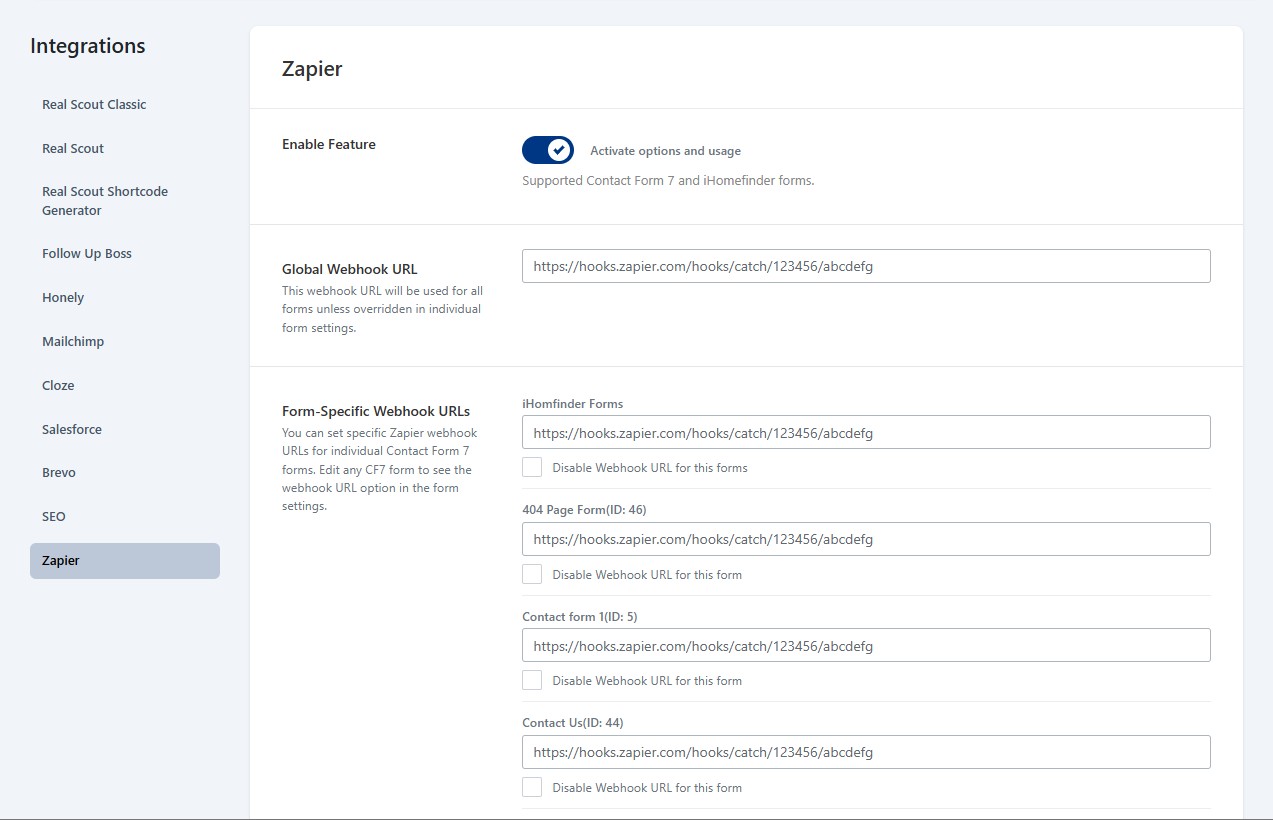Click 'Global Webhook URL' label
The height and width of the screenshot is (820, 1273).
click(350, 269)
